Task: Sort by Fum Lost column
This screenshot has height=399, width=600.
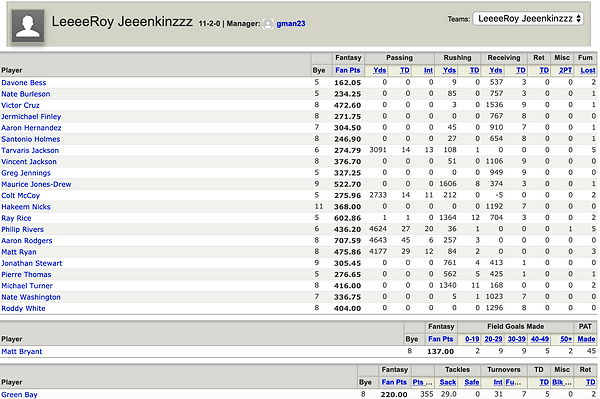Action: coord(587,70)
